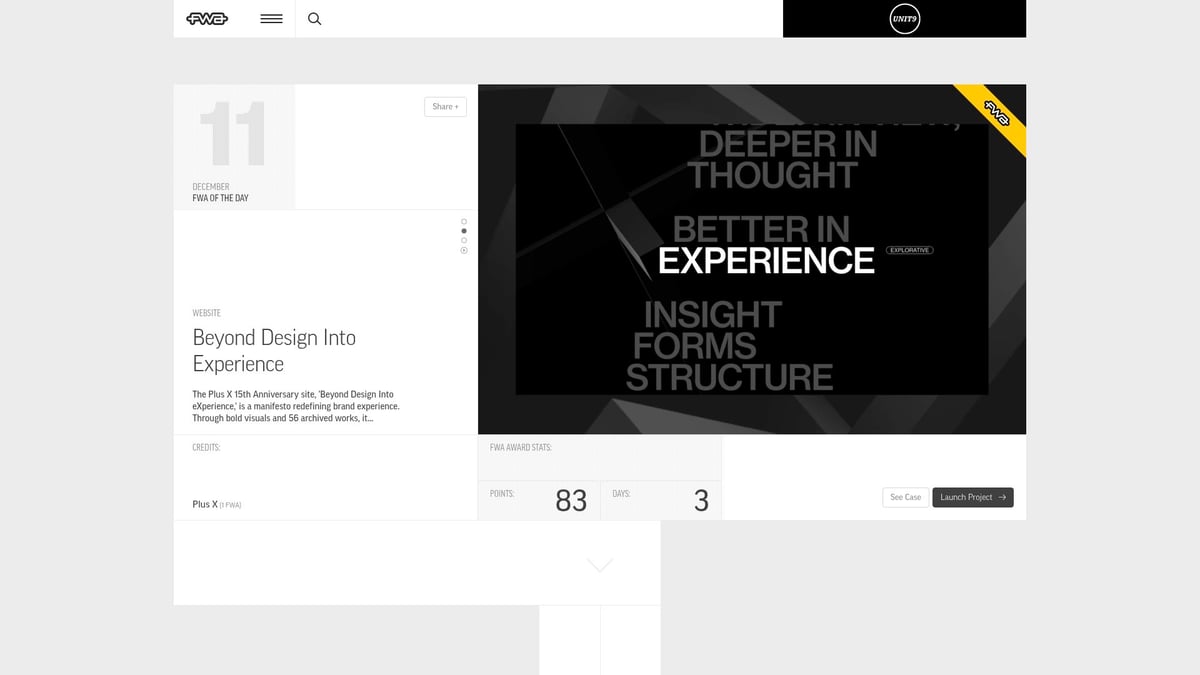Select the third carousel dot indicator
1200x675 pixels.
pos(463,240)
